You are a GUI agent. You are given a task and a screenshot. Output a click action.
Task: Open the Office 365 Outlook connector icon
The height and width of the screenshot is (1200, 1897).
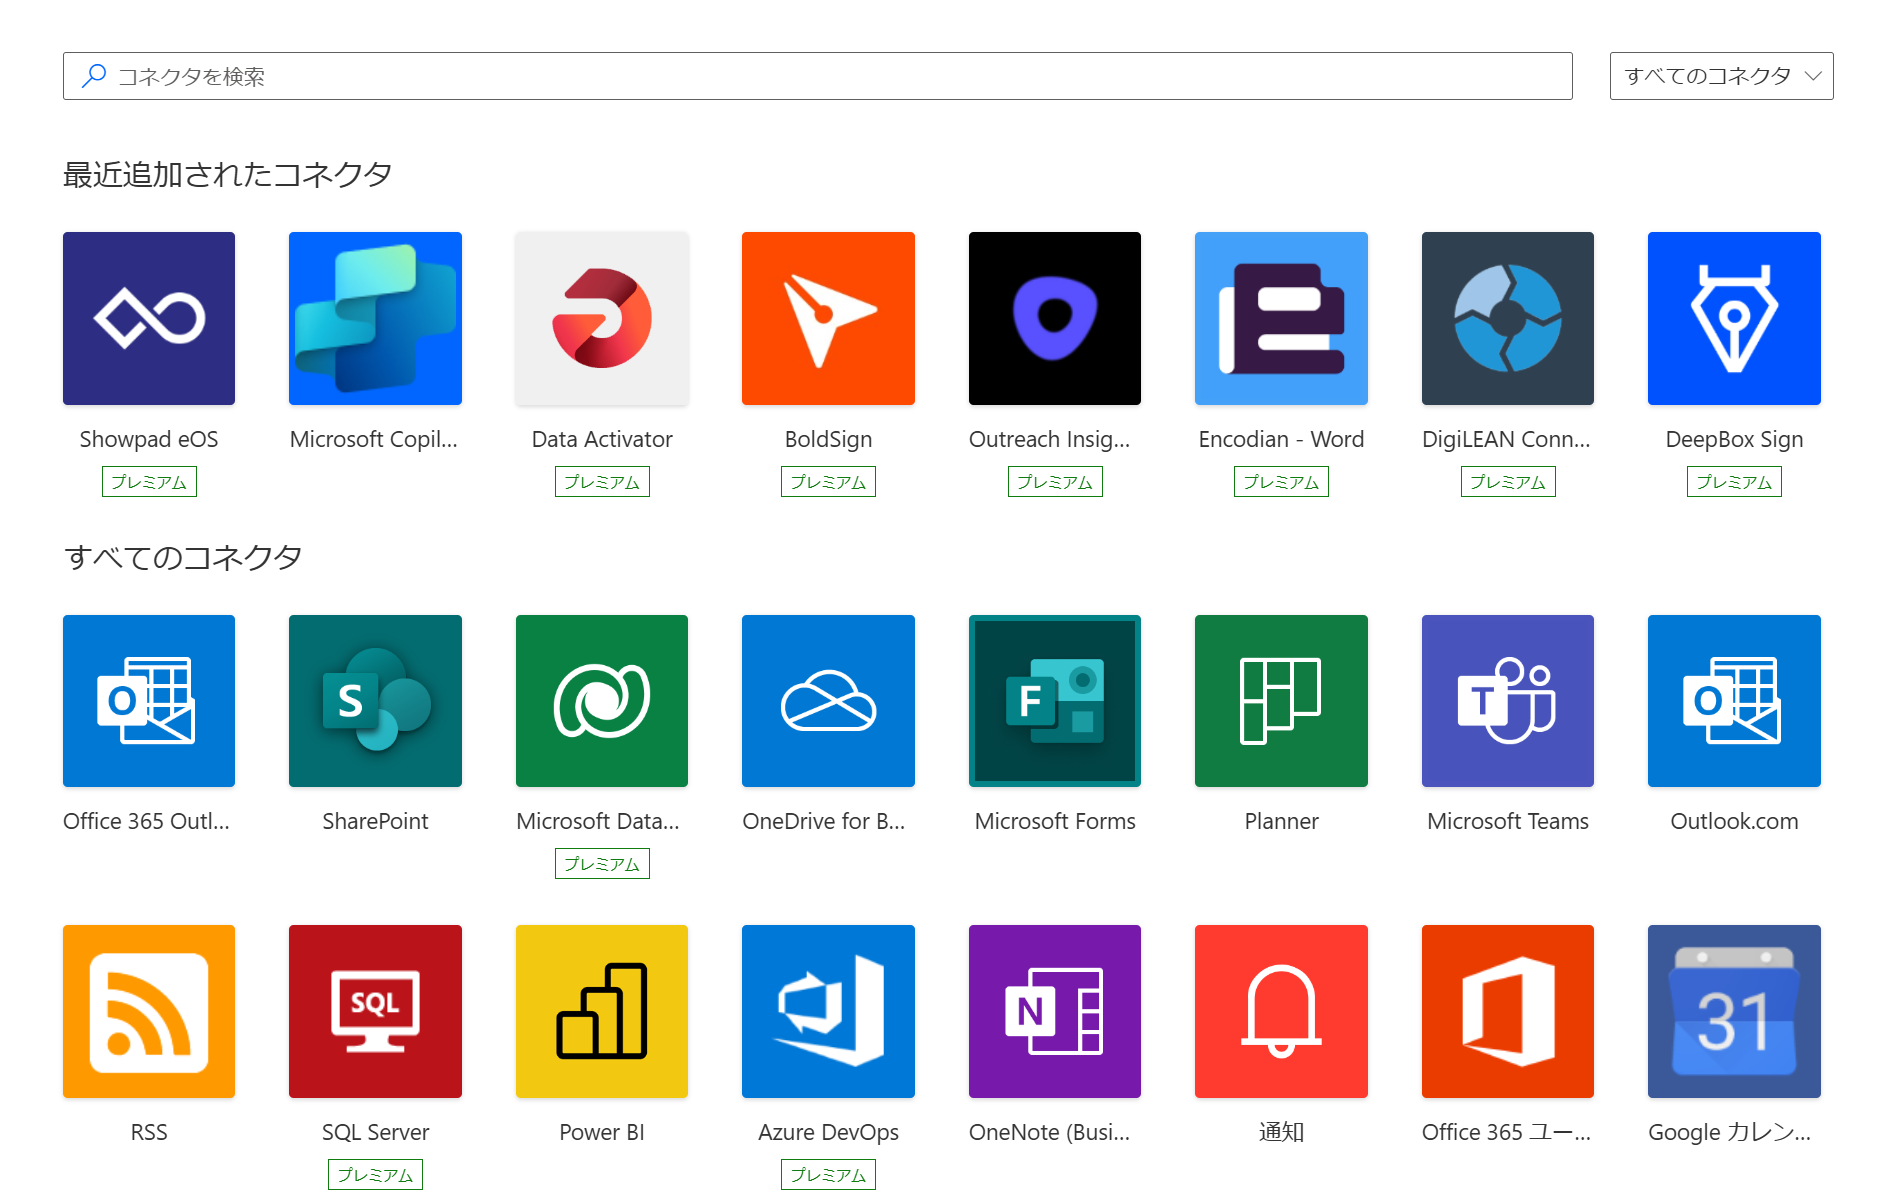(x=149, y=701)
